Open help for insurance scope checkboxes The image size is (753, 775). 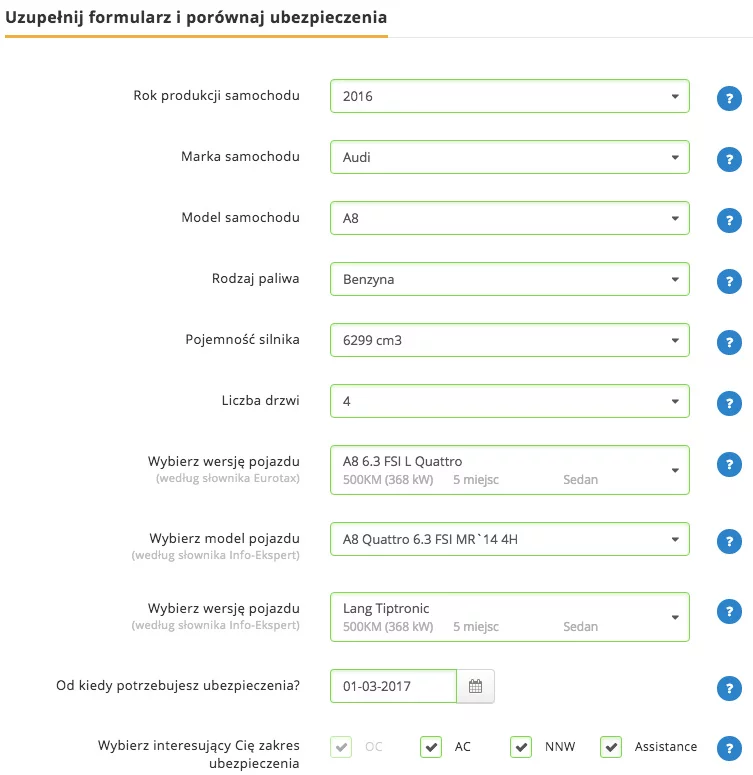(729, 748)
